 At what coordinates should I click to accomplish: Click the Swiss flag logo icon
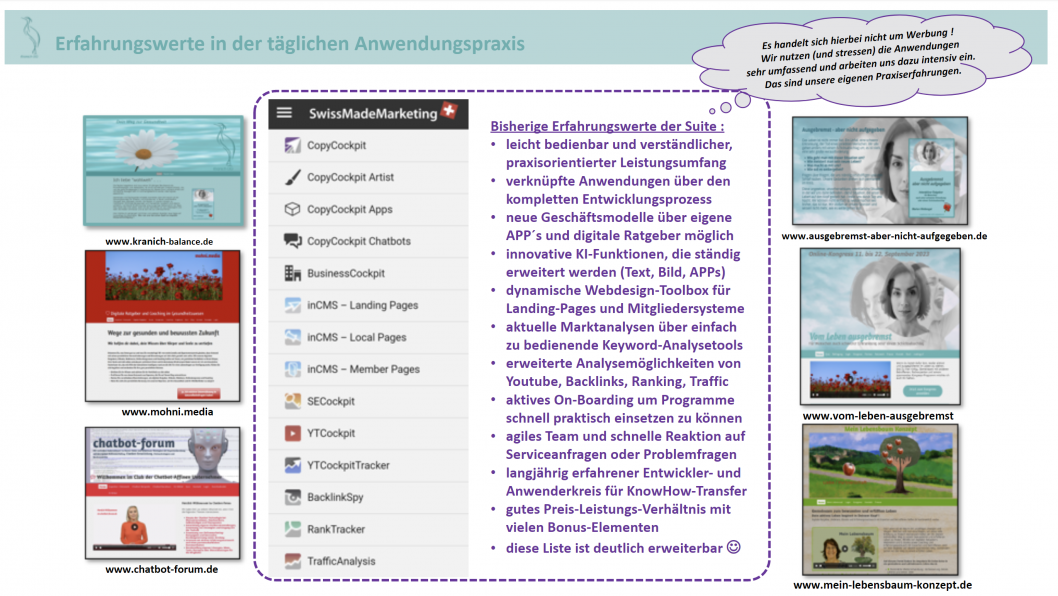click(x=449, y=111)
